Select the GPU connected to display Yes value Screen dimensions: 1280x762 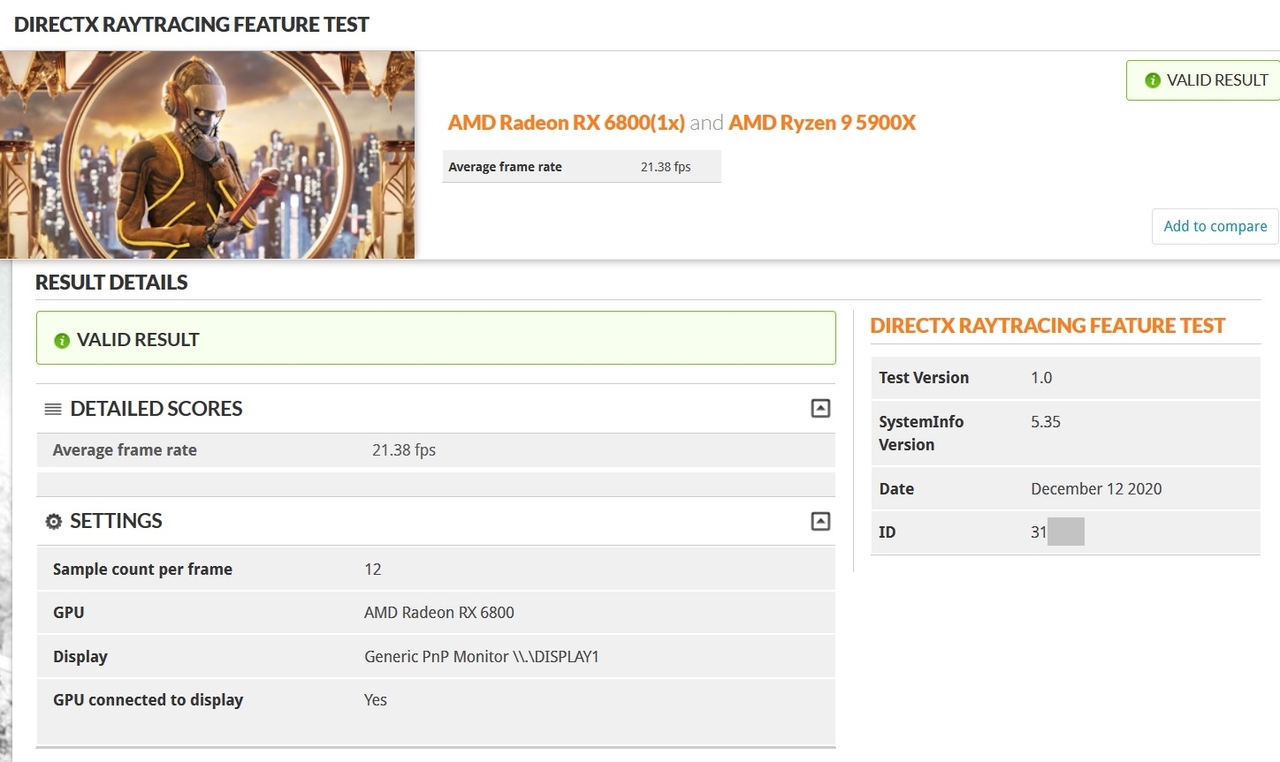[375, 700]
